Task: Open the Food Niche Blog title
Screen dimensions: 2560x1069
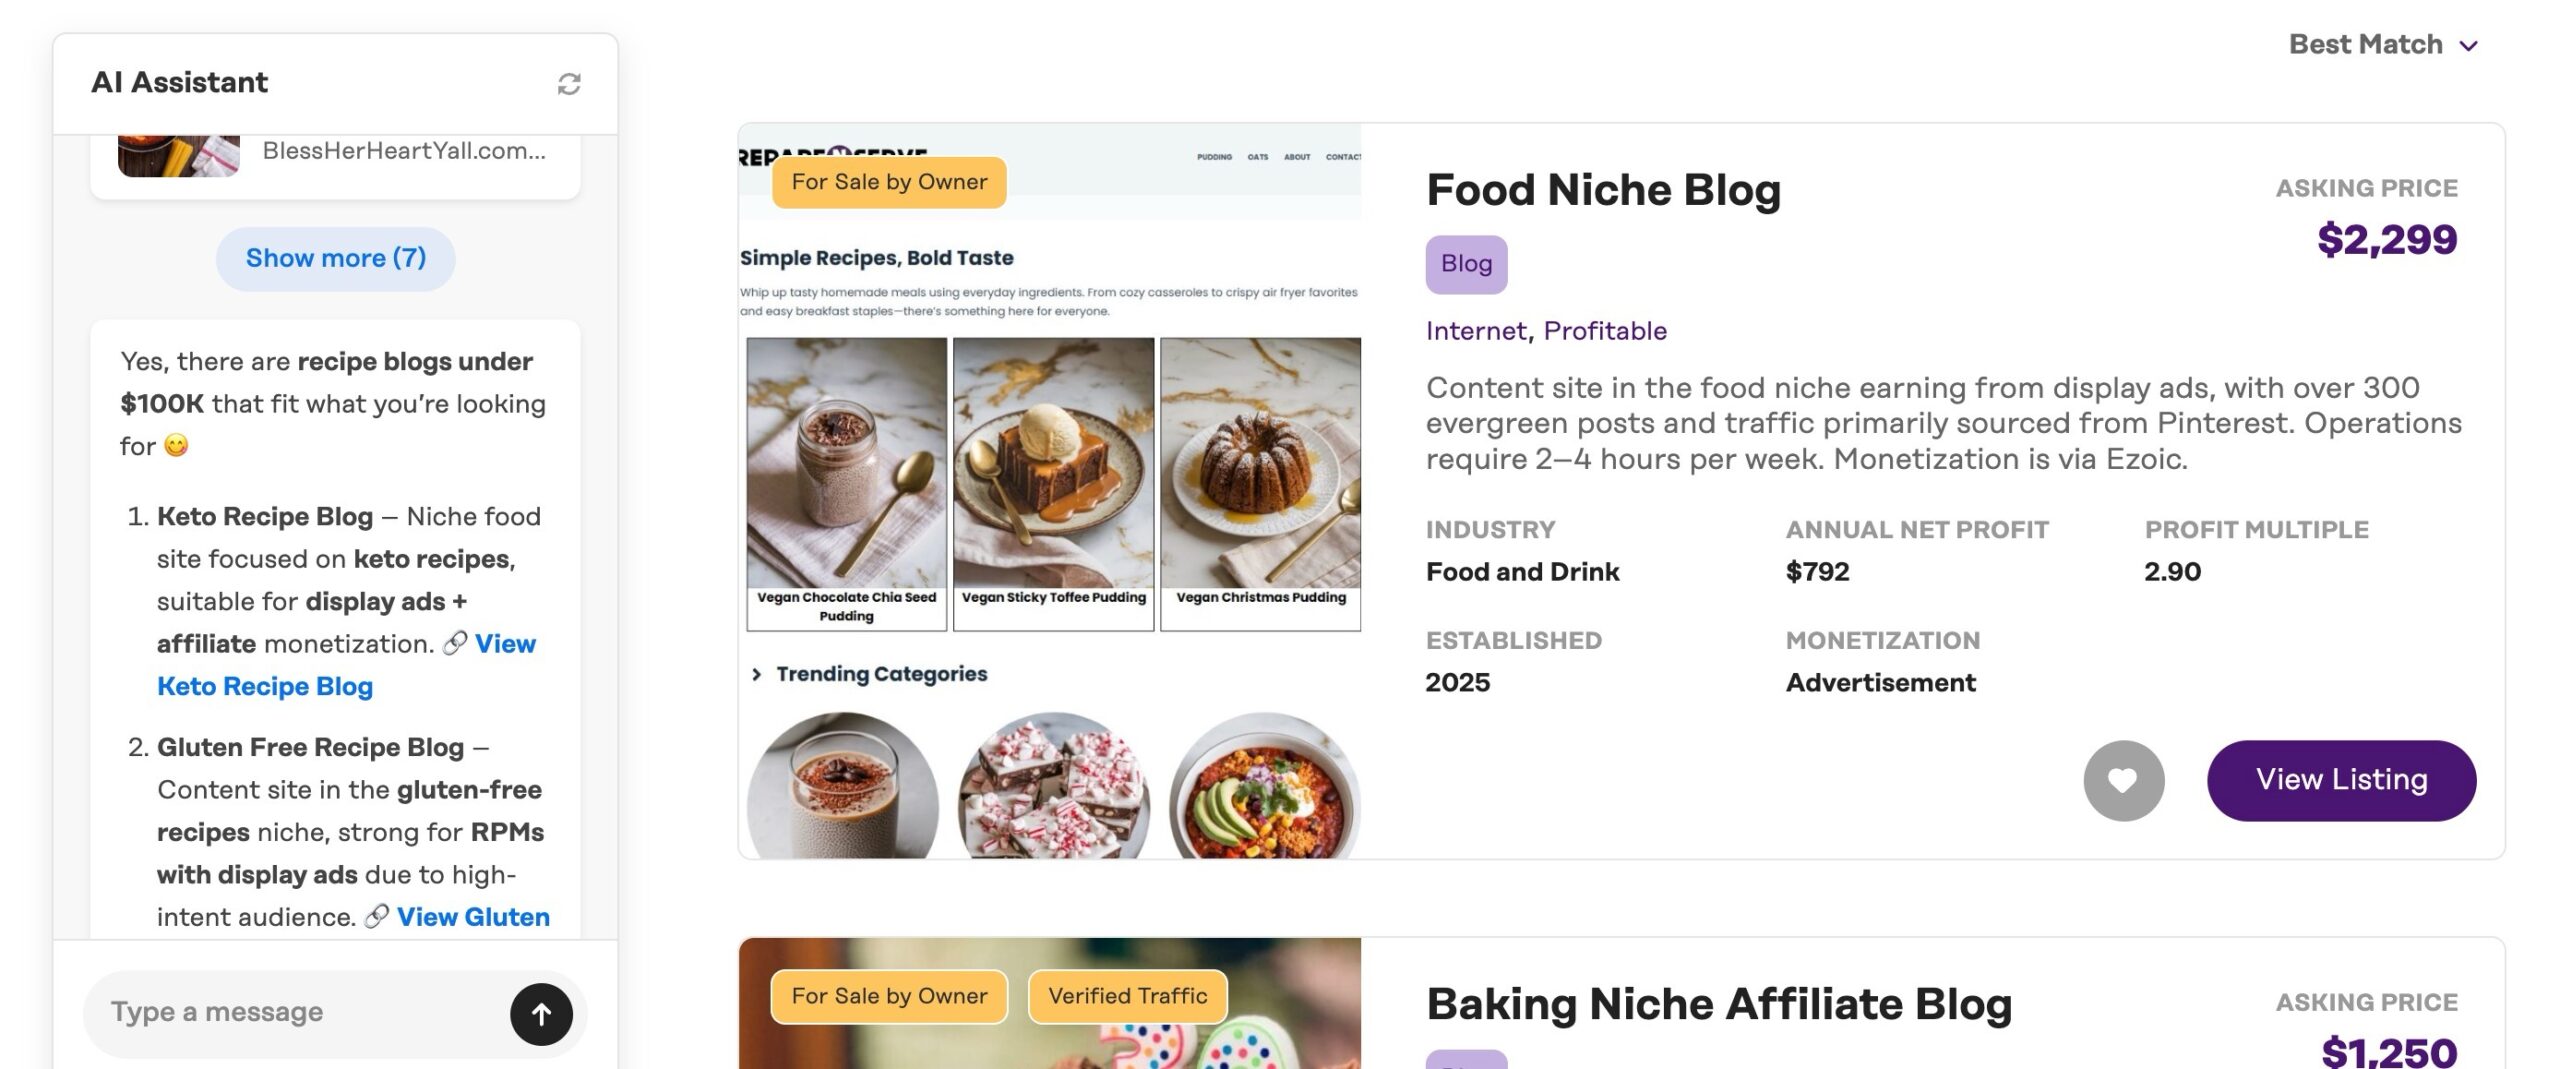Action: (x=1602, y=190)
